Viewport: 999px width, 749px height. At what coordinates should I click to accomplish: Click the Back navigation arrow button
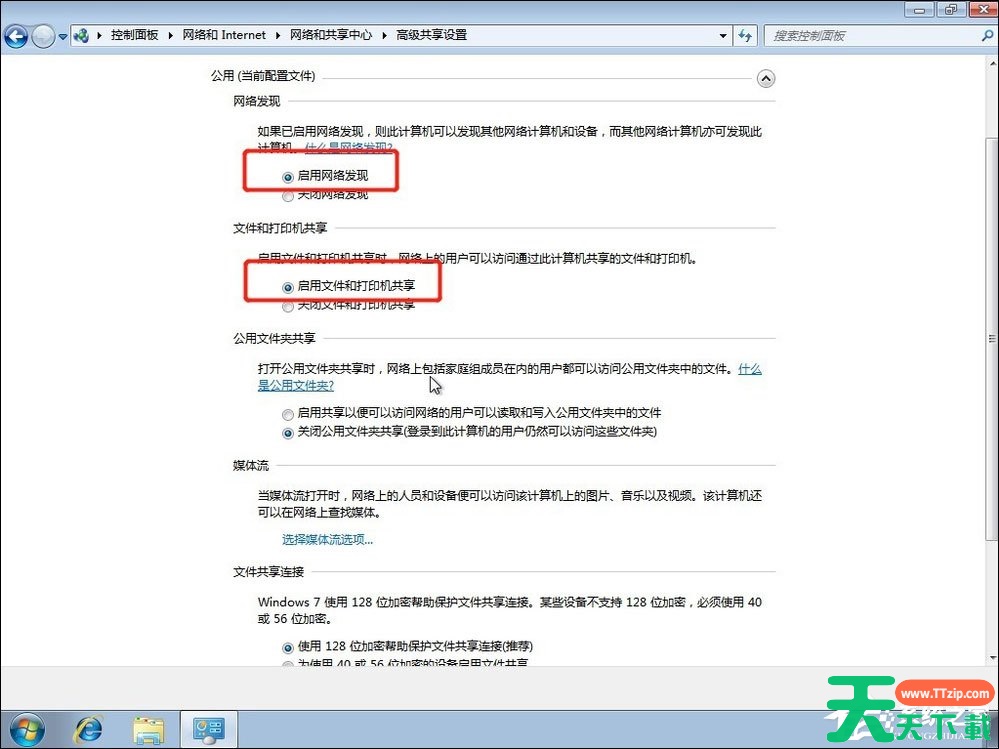click(16, 36)
